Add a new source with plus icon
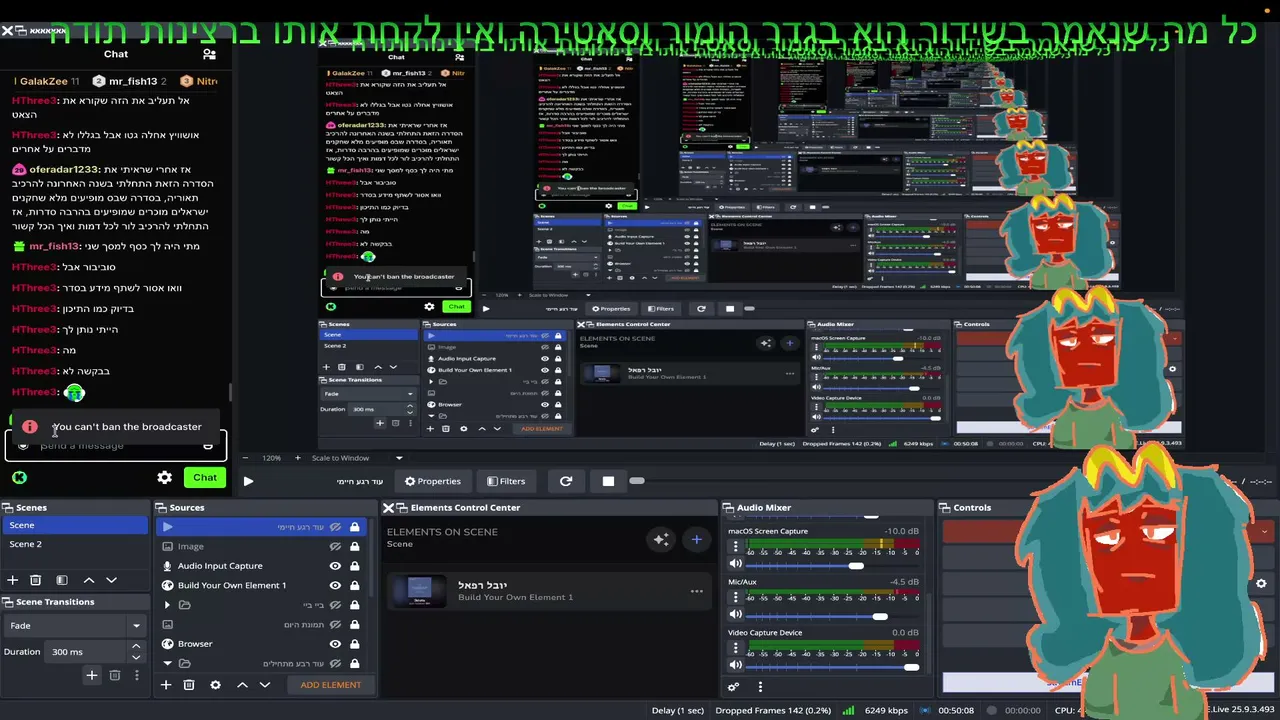Image resolution: width=1280 pixels, height=720 pixels. coord(166,685)
